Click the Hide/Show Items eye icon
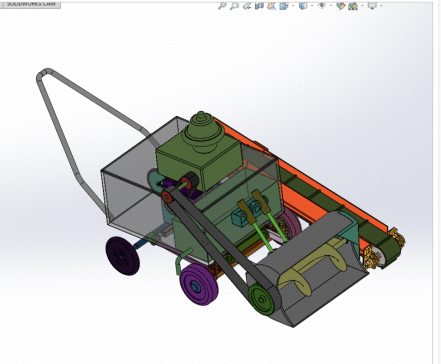This screenshot has height=364, width=441. (322, 6)
